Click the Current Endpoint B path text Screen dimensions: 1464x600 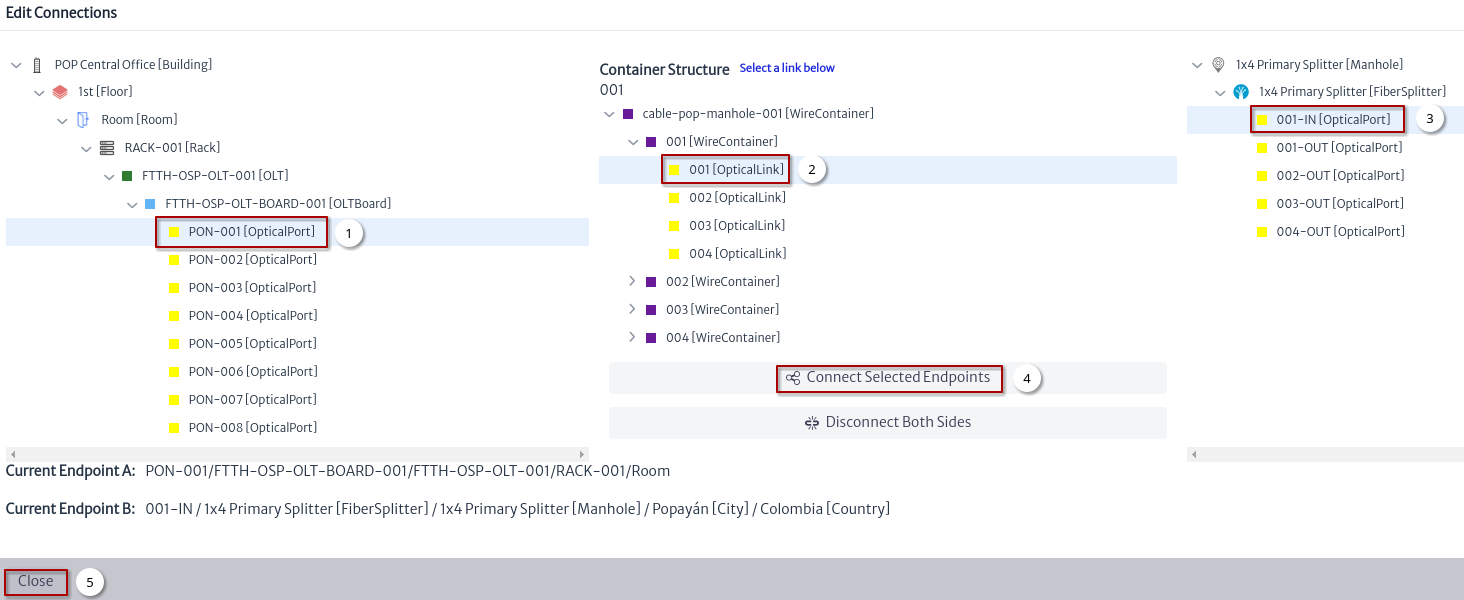518,509
